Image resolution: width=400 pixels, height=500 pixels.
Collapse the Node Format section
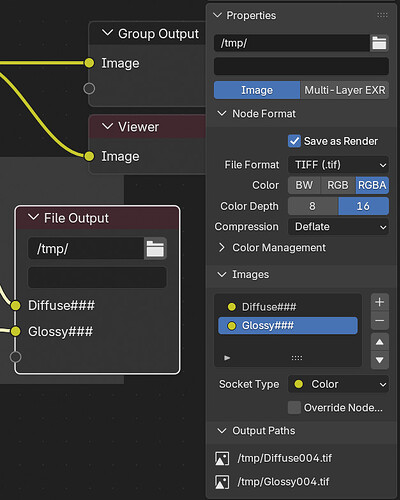point(222,114)
